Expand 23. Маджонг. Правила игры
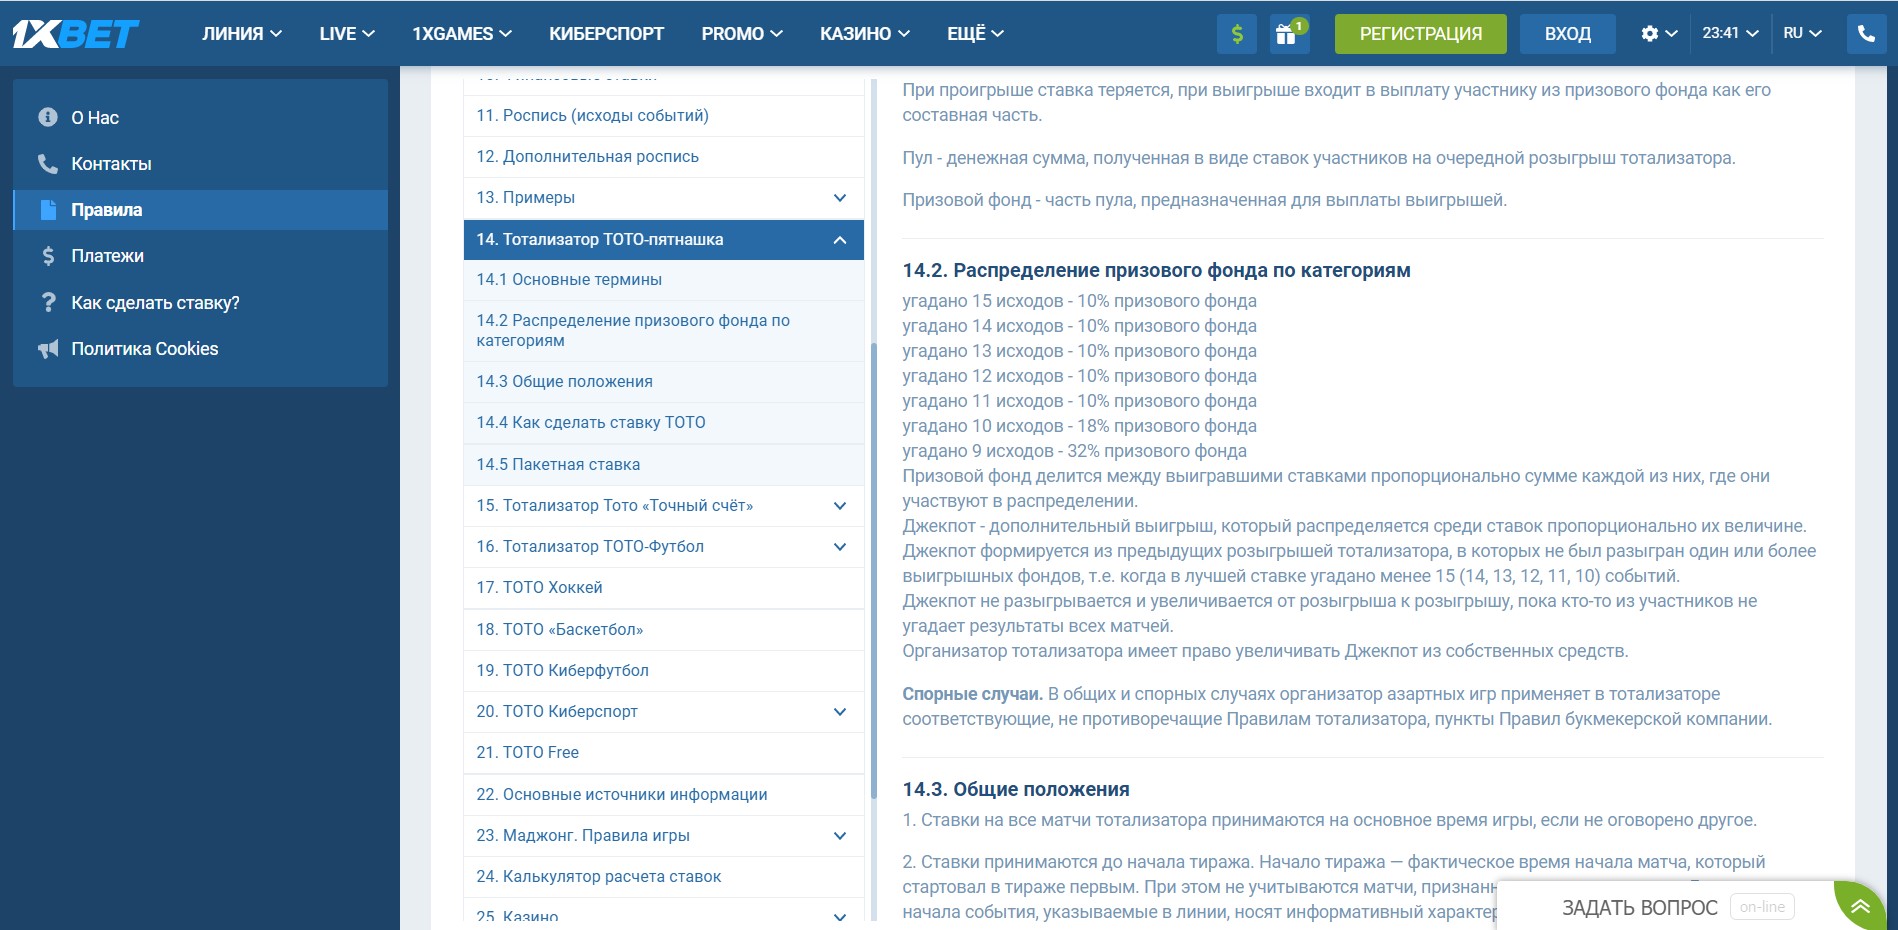Viewport: 1898px width, 930px height. coord(840,836)
